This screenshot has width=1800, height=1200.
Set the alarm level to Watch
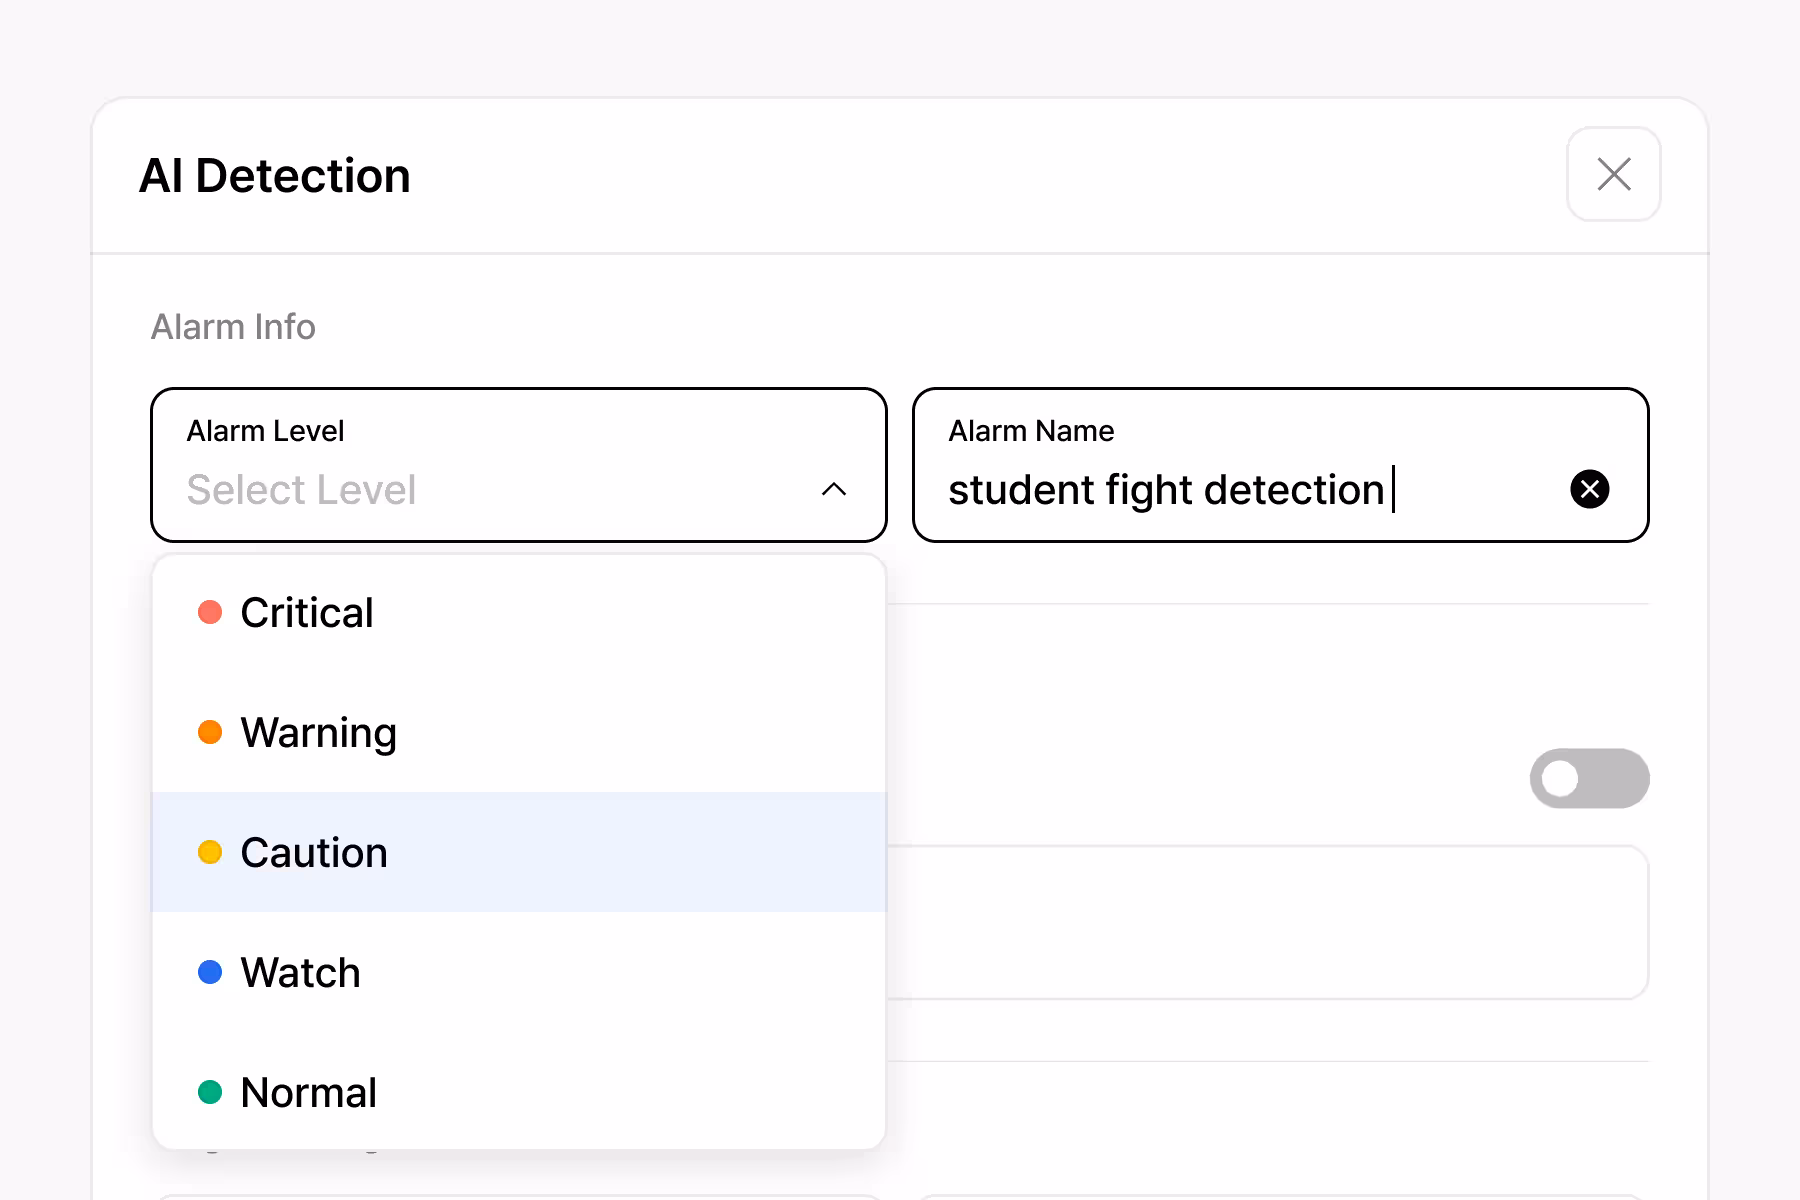[x=300, y=972]
